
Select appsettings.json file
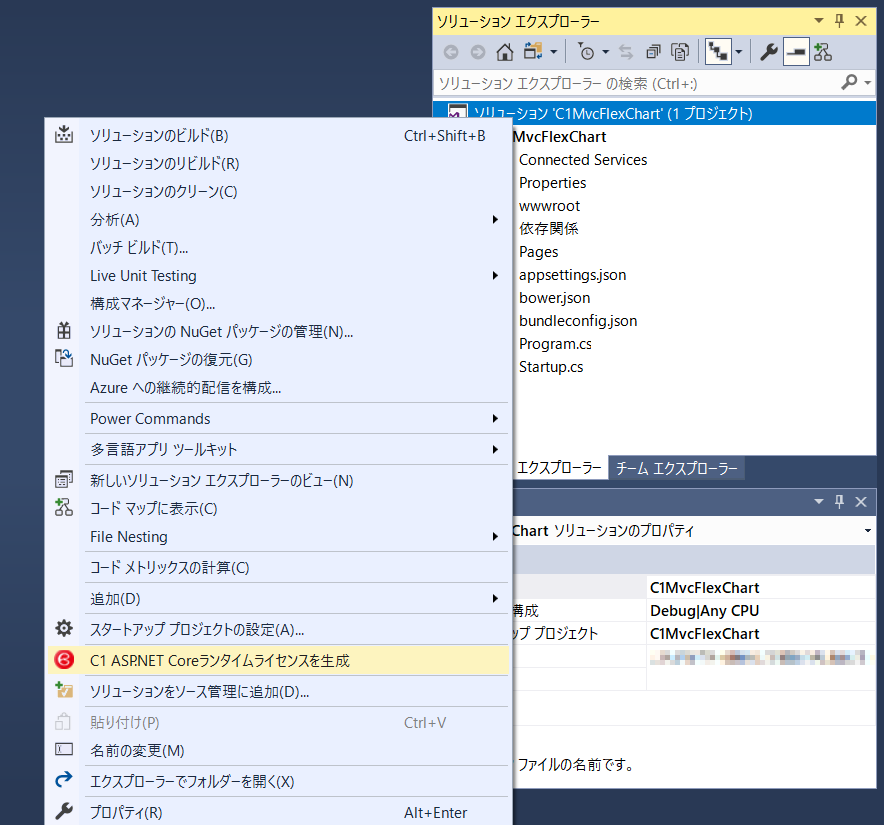(x=572, y=275)
